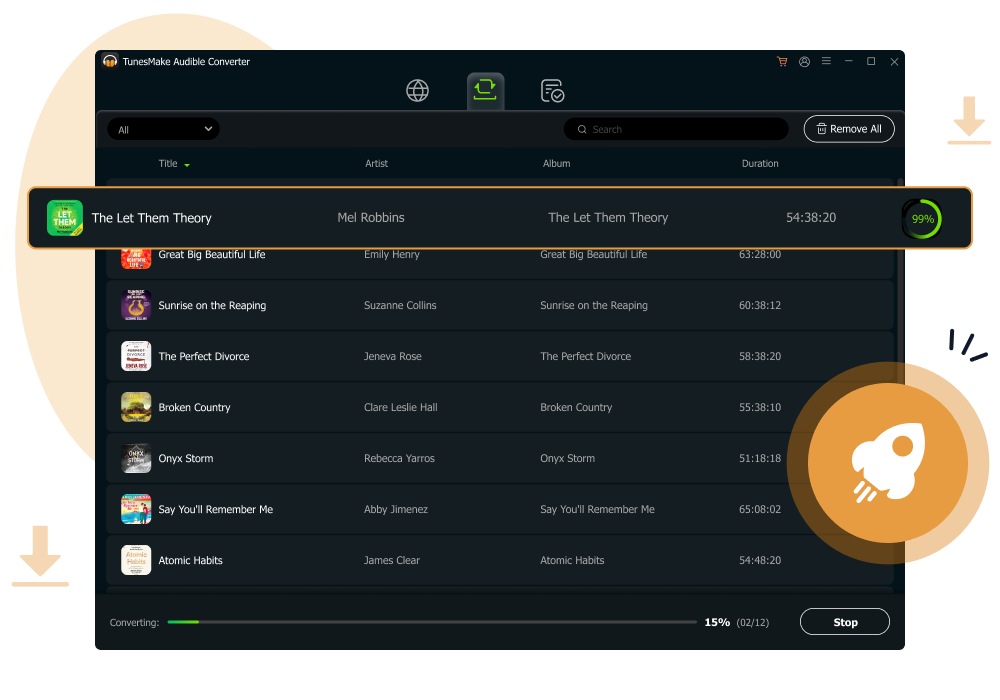Select The Perfect Divorce title
This screenshot has height=700, width=1000.
[203, 356]
